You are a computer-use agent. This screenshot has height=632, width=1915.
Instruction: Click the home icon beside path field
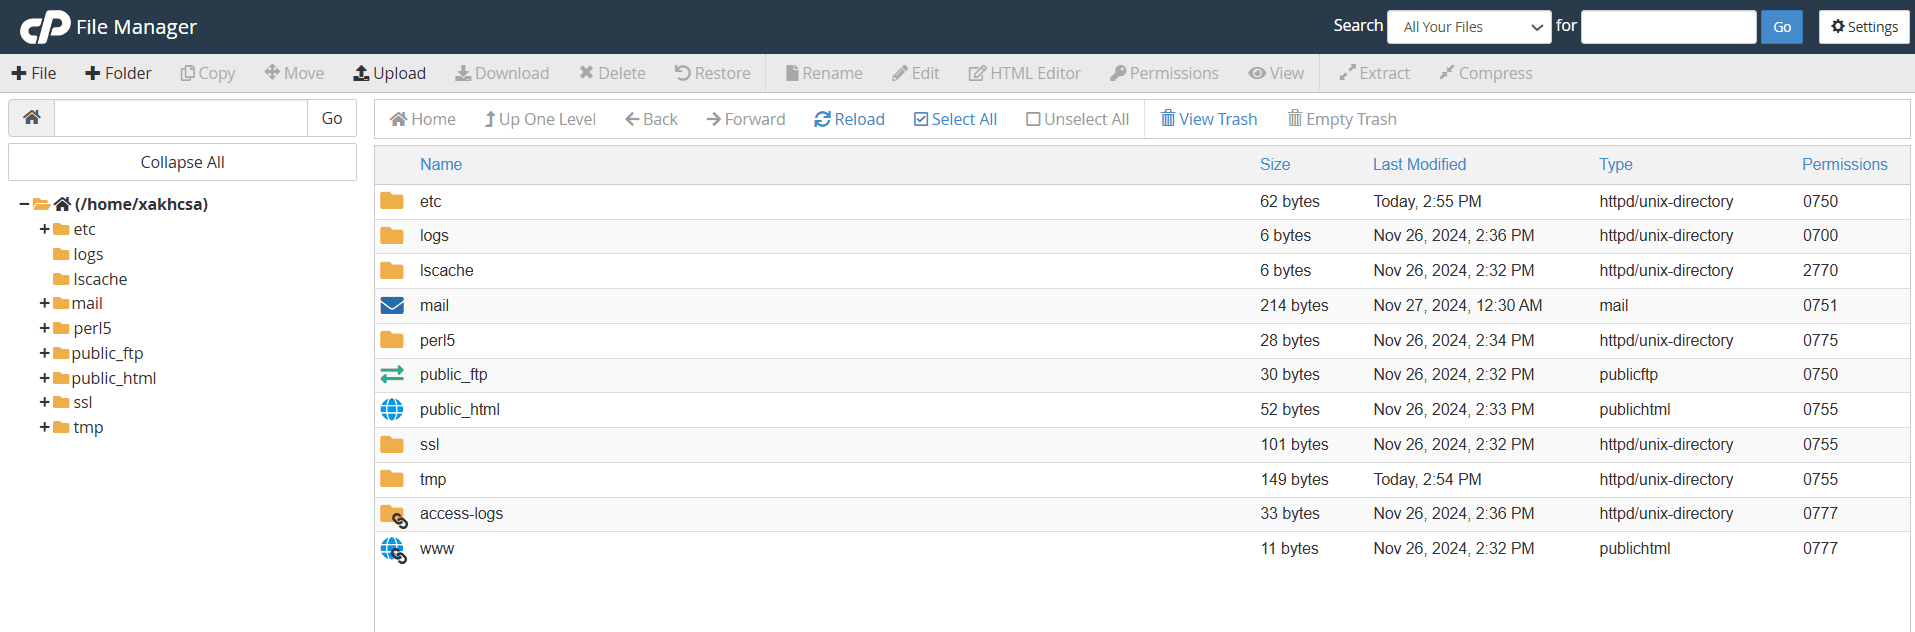coord(32,118)
